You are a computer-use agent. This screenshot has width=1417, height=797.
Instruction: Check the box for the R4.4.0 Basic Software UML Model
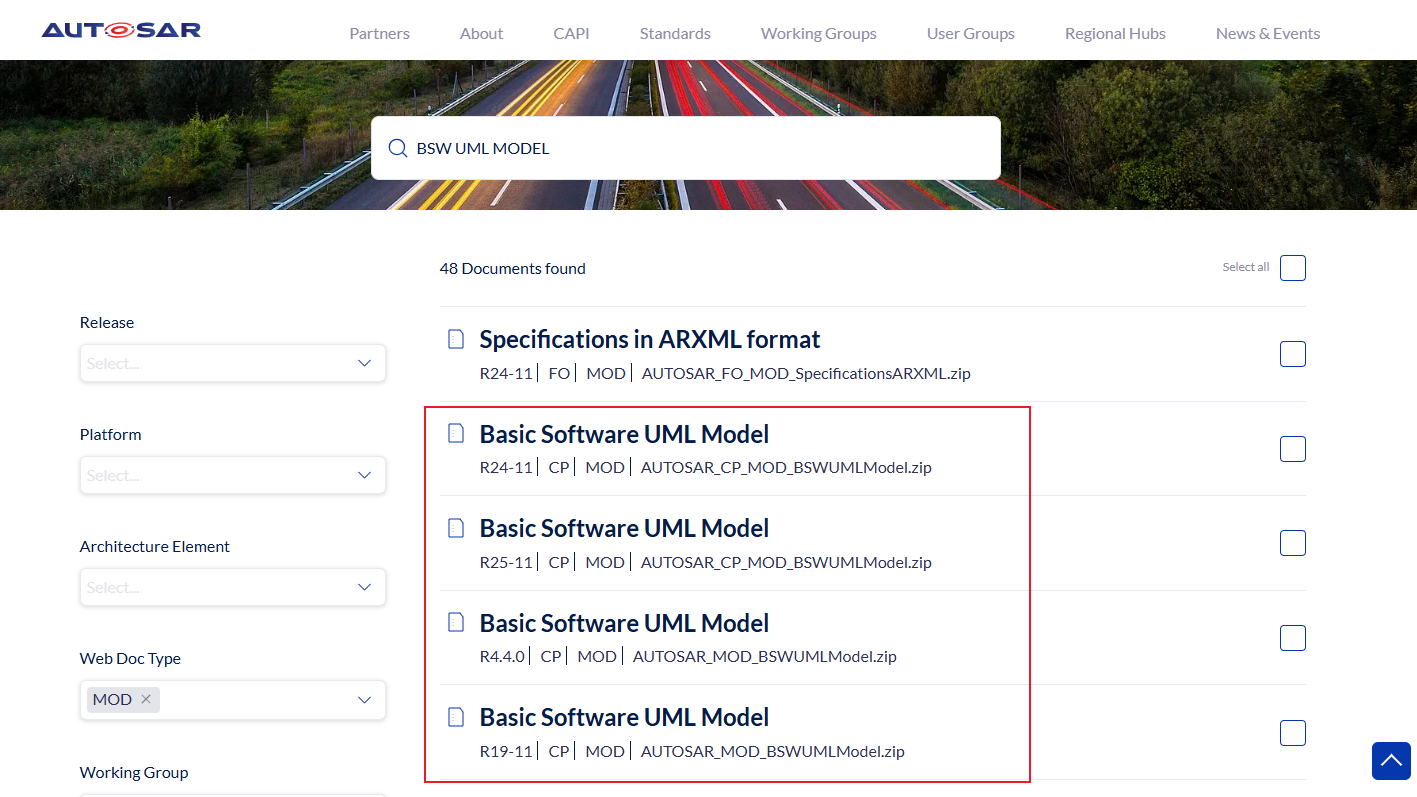tap(1293, 638)
